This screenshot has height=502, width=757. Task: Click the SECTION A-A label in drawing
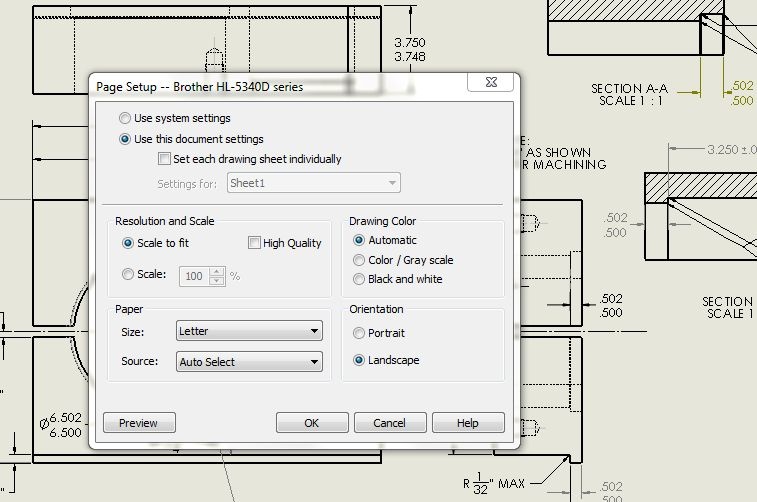630,89
